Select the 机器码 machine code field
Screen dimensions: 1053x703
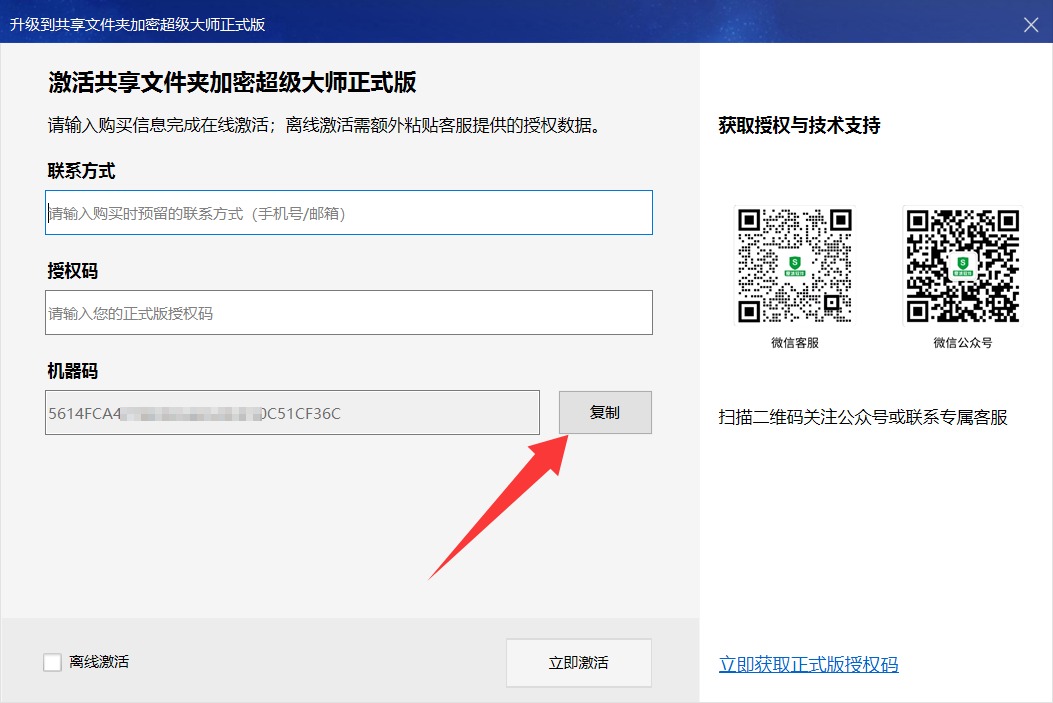click(x=292, y=413)
